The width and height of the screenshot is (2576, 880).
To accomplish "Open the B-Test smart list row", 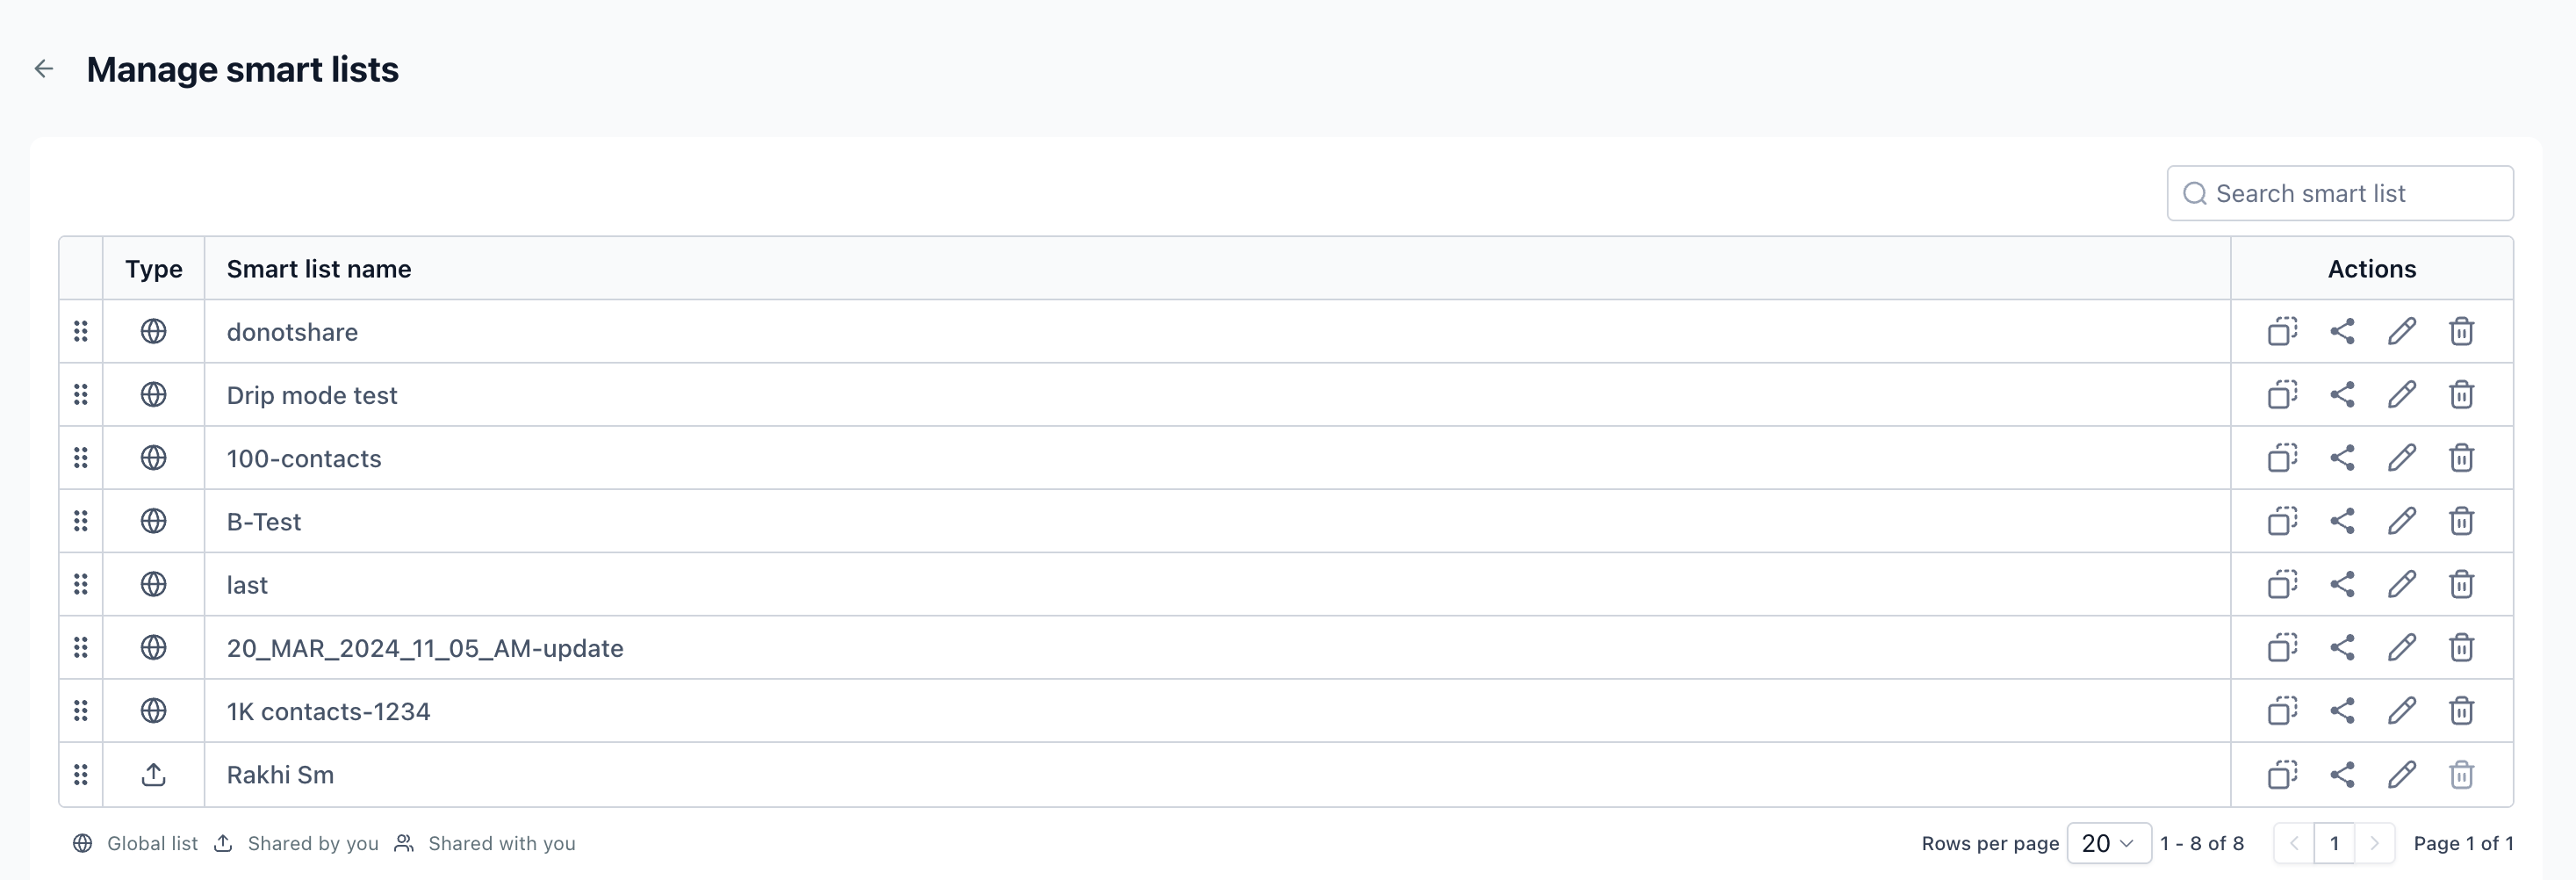I will (264, 522).
